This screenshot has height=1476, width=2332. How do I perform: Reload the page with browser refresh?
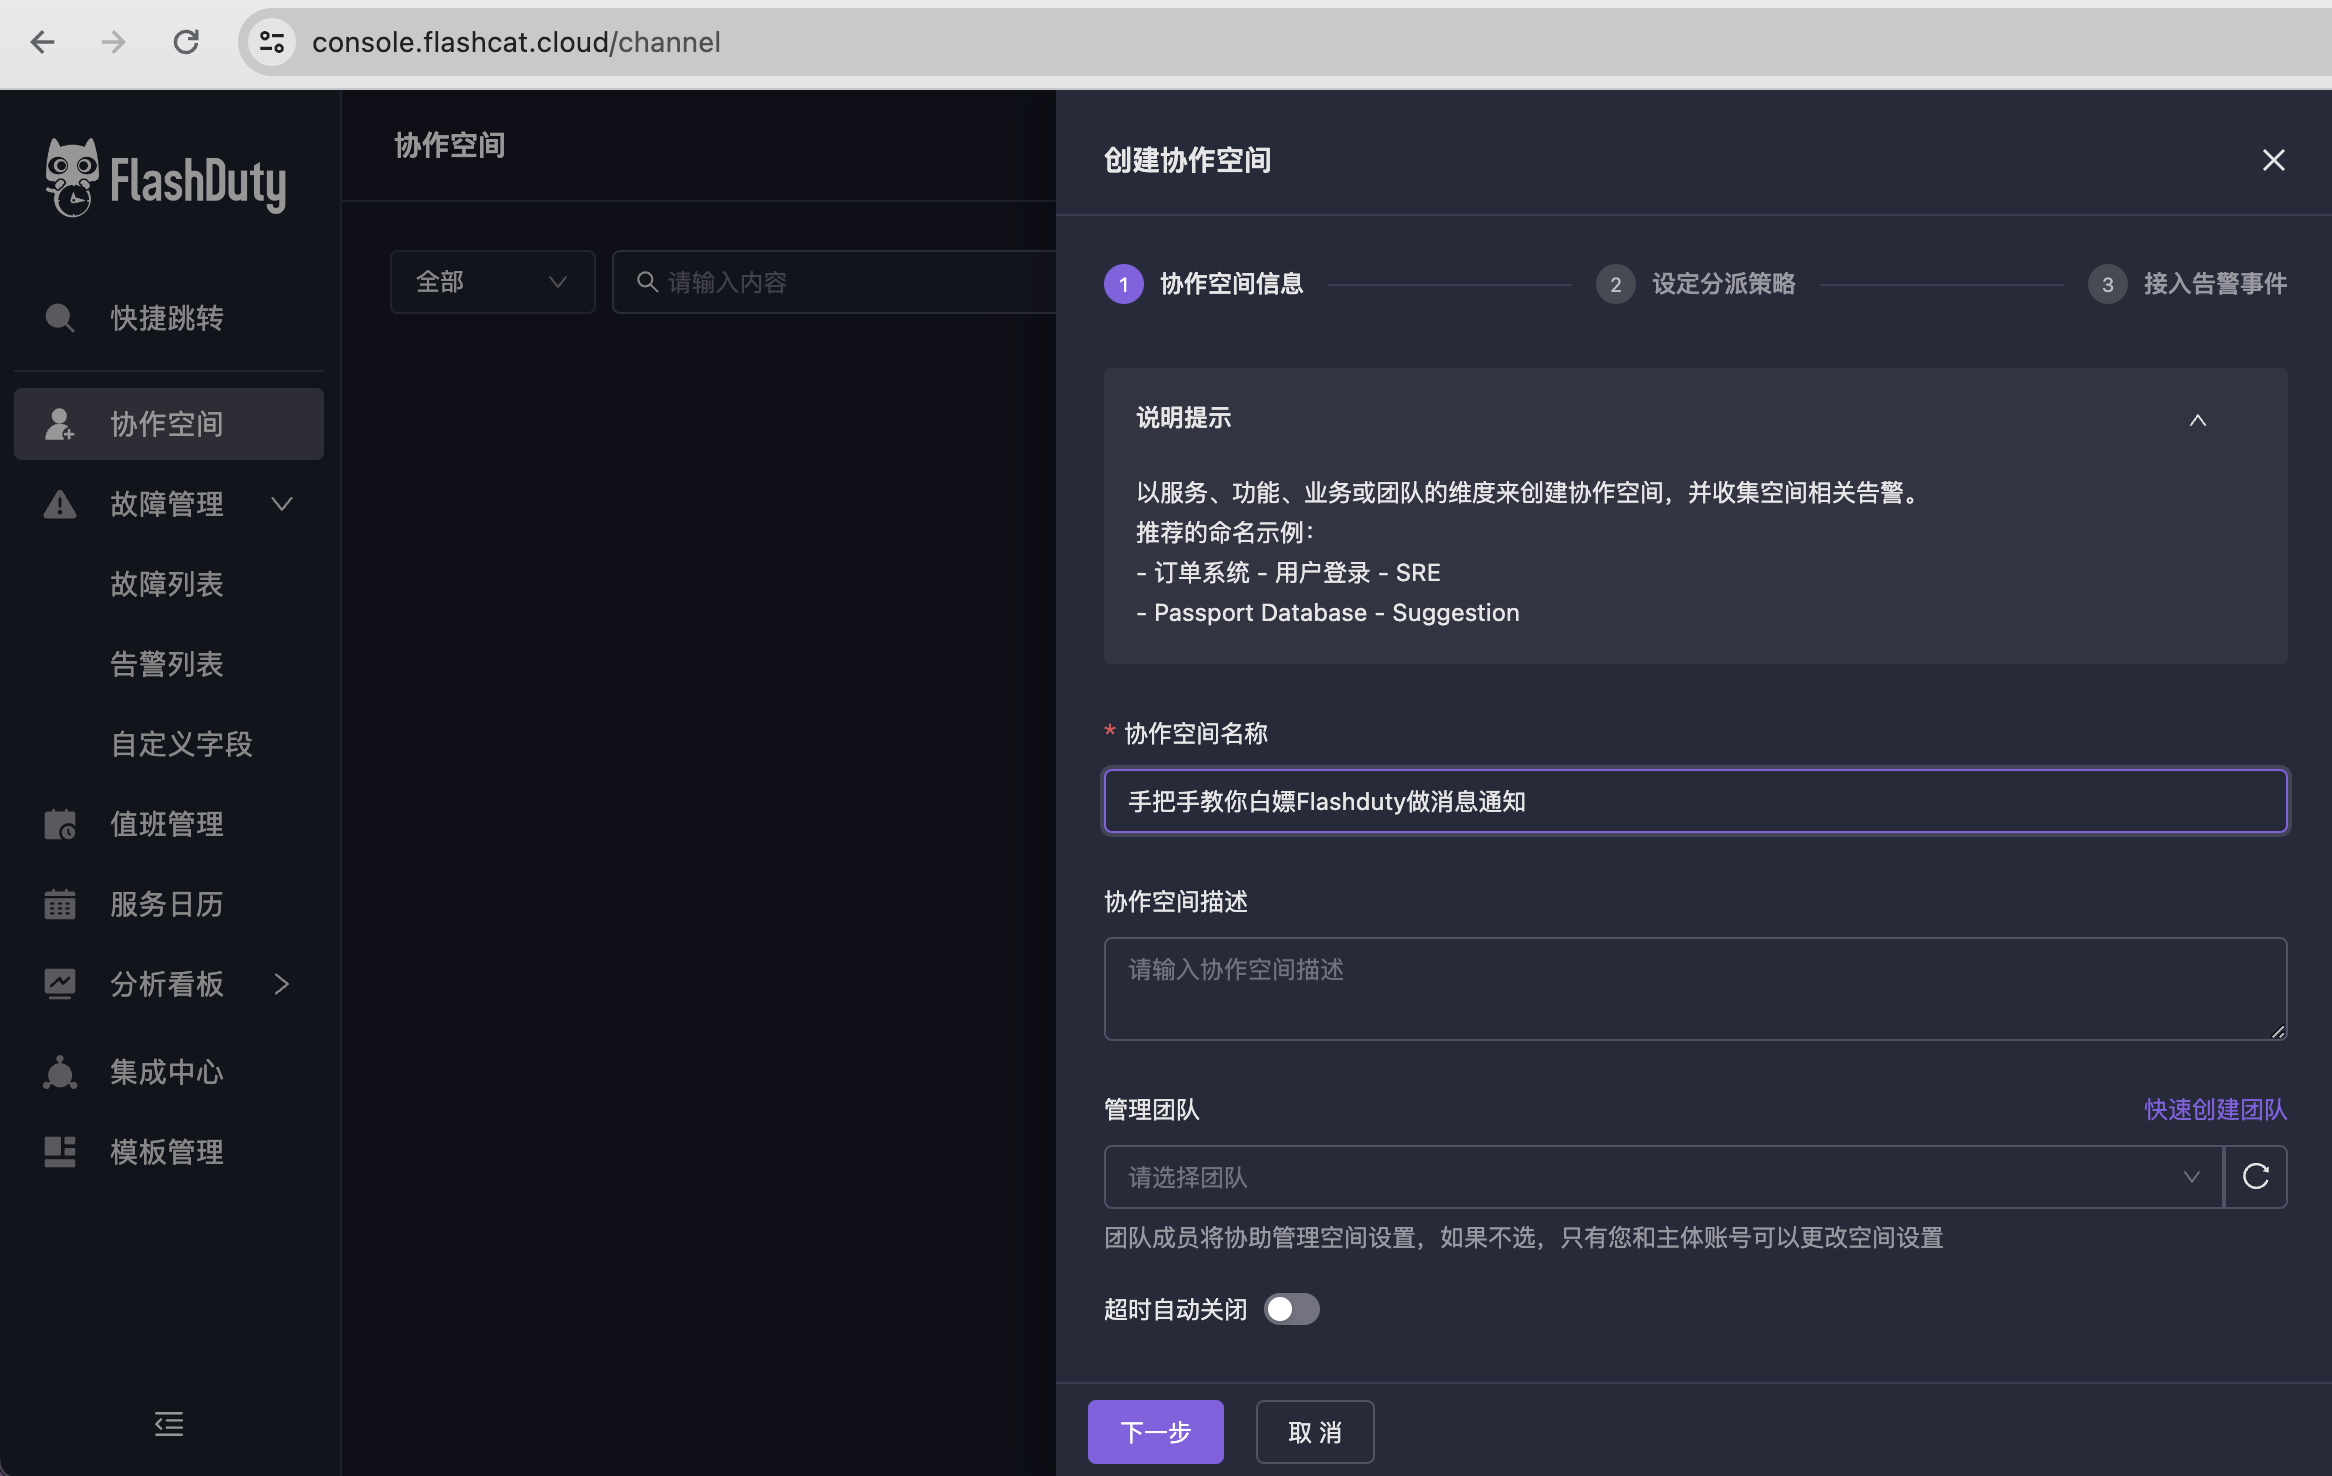(x=186, y=42)
